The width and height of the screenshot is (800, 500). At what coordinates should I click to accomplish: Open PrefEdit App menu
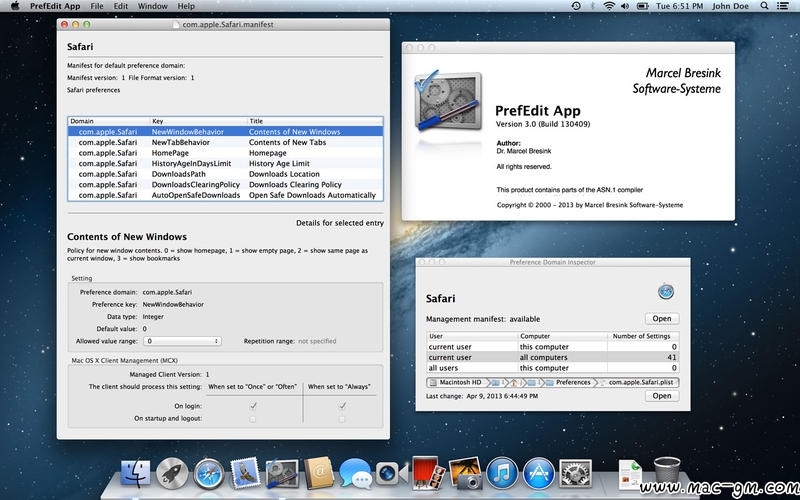coord(55,6)
